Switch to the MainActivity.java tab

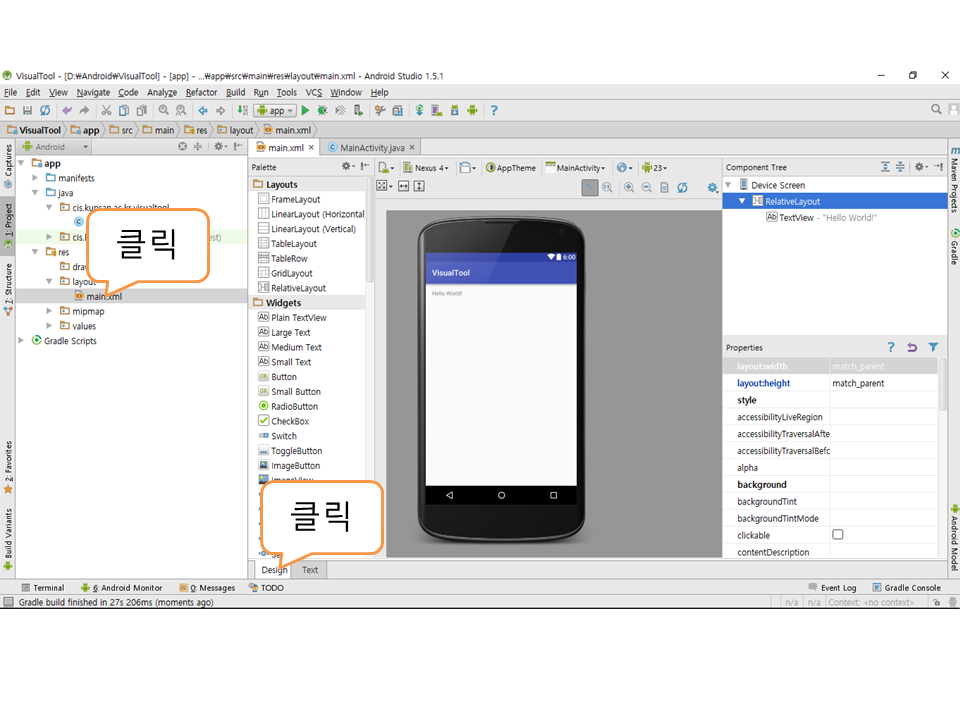pyautogui.click(x=372, y=147)
